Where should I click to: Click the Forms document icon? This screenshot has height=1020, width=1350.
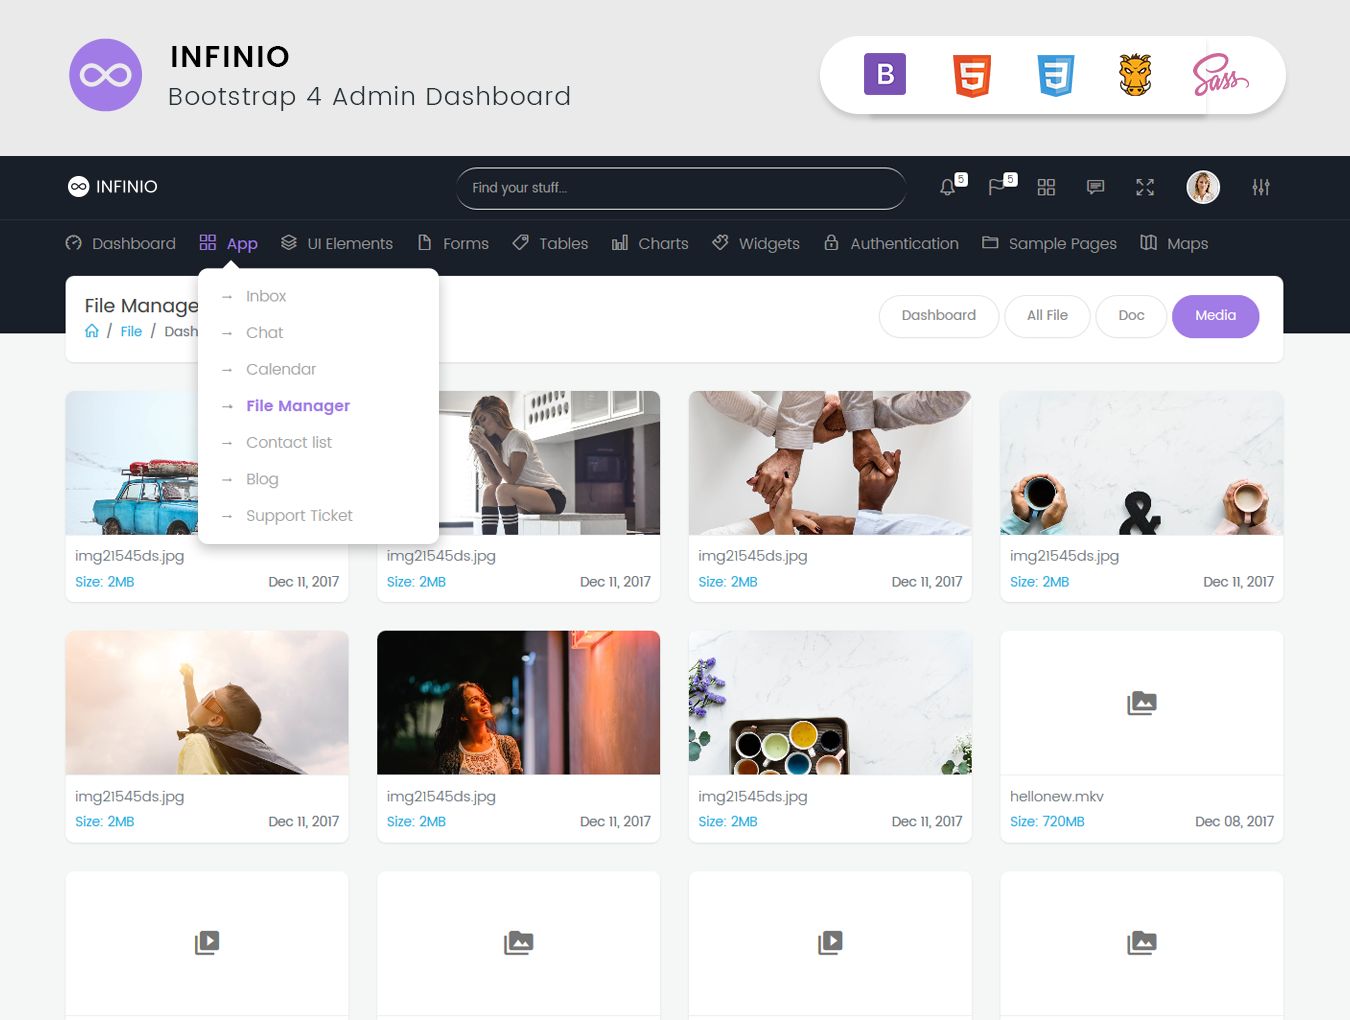[425, 243]
